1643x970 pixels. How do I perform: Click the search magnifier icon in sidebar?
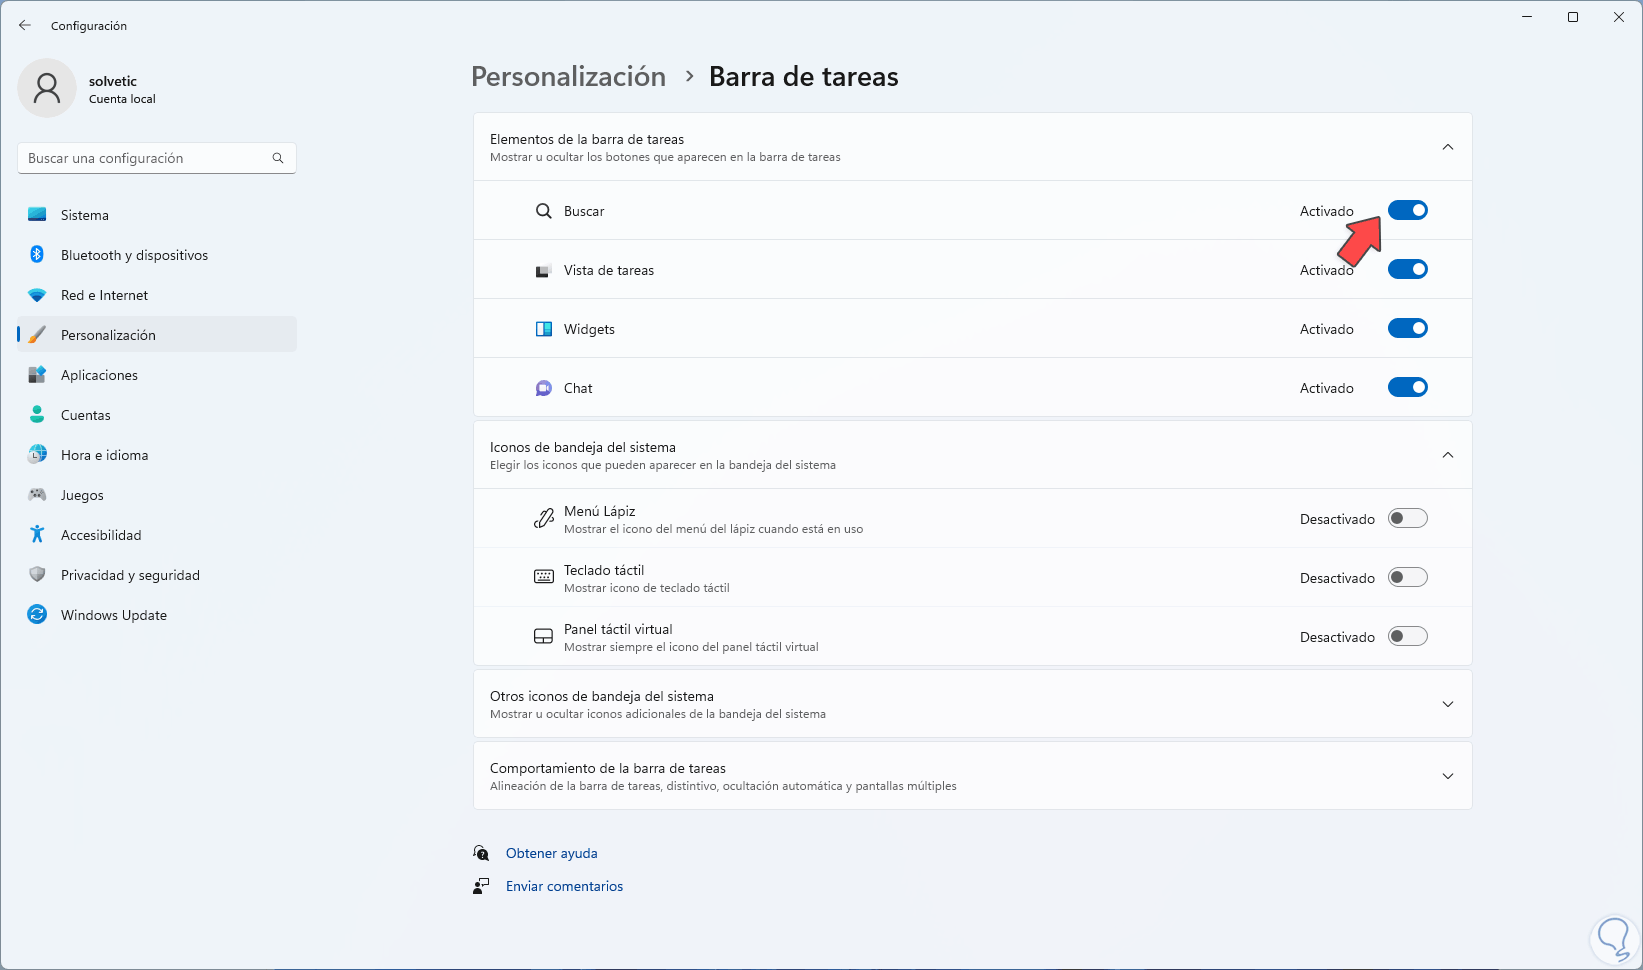coord(278,158)
